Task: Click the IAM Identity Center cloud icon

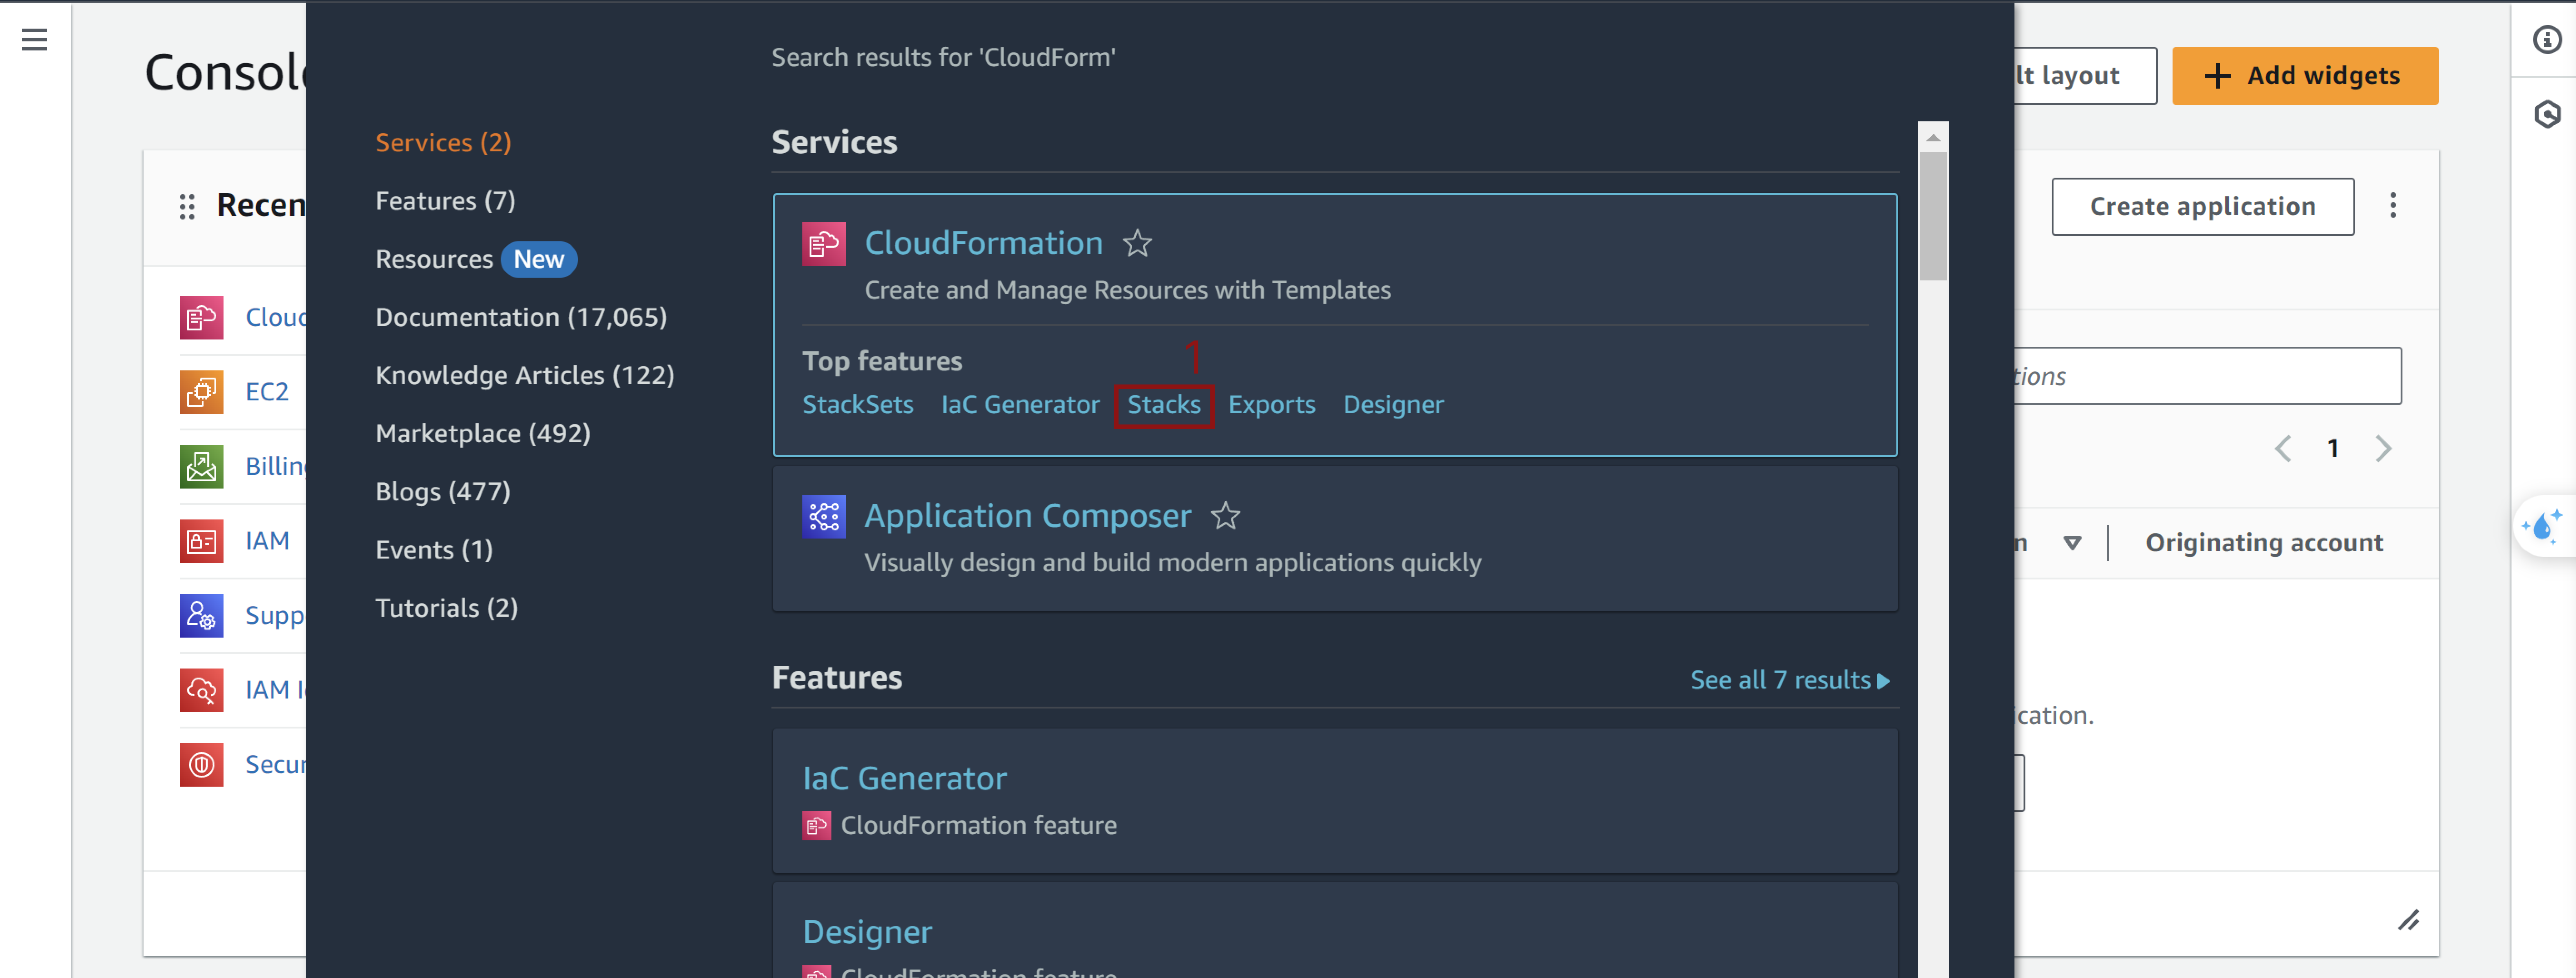Action: pyautogui.click(x=201, y=690)
